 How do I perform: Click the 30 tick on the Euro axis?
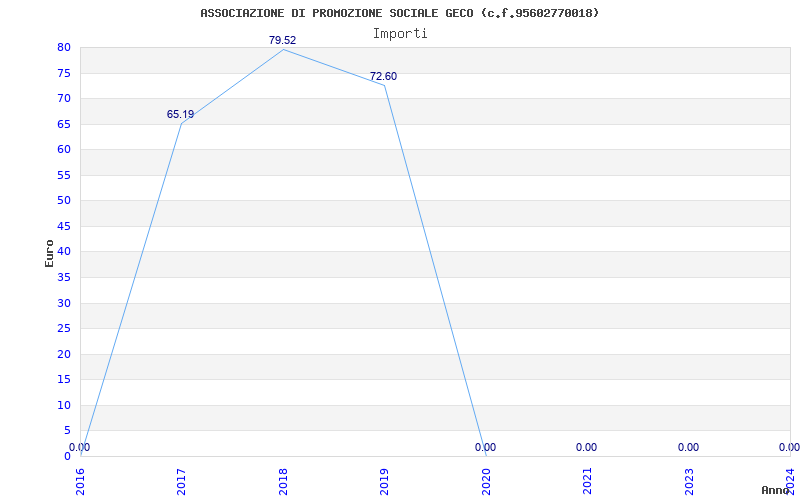pyautogui.click(x=64, y=303)
